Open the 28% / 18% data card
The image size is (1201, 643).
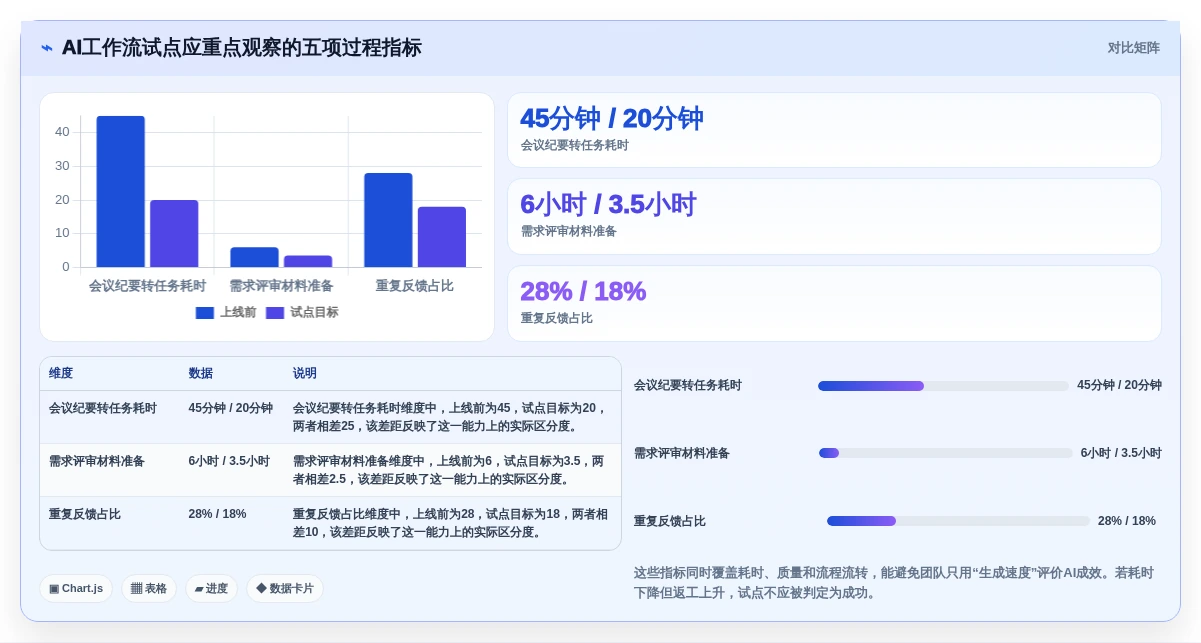point(834,303)
